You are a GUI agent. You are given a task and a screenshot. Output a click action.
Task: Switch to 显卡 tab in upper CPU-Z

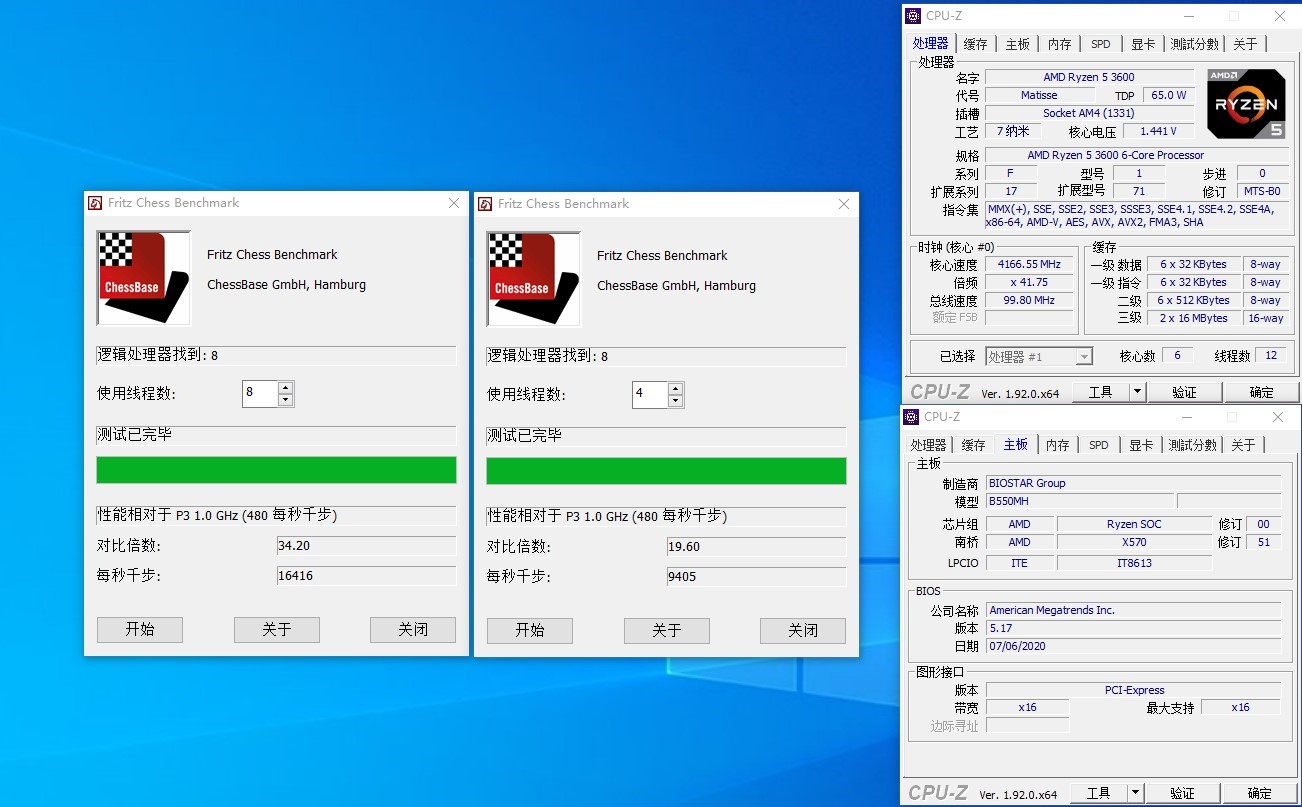[1143, 44]
